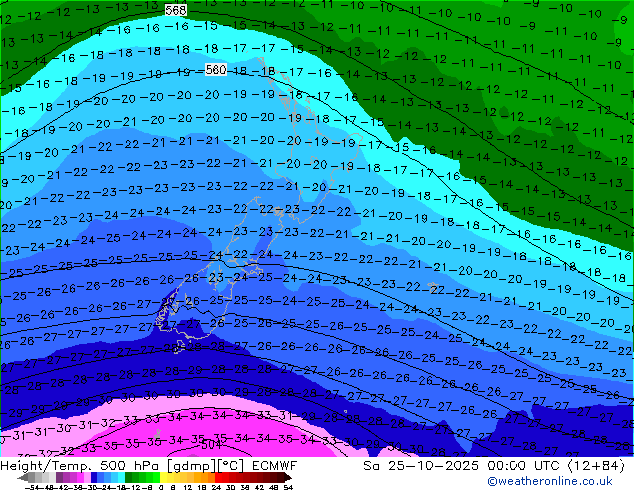Select the Height/Temp. 500 hPa map title
The image size is (634, 490).
coord(82,466)
